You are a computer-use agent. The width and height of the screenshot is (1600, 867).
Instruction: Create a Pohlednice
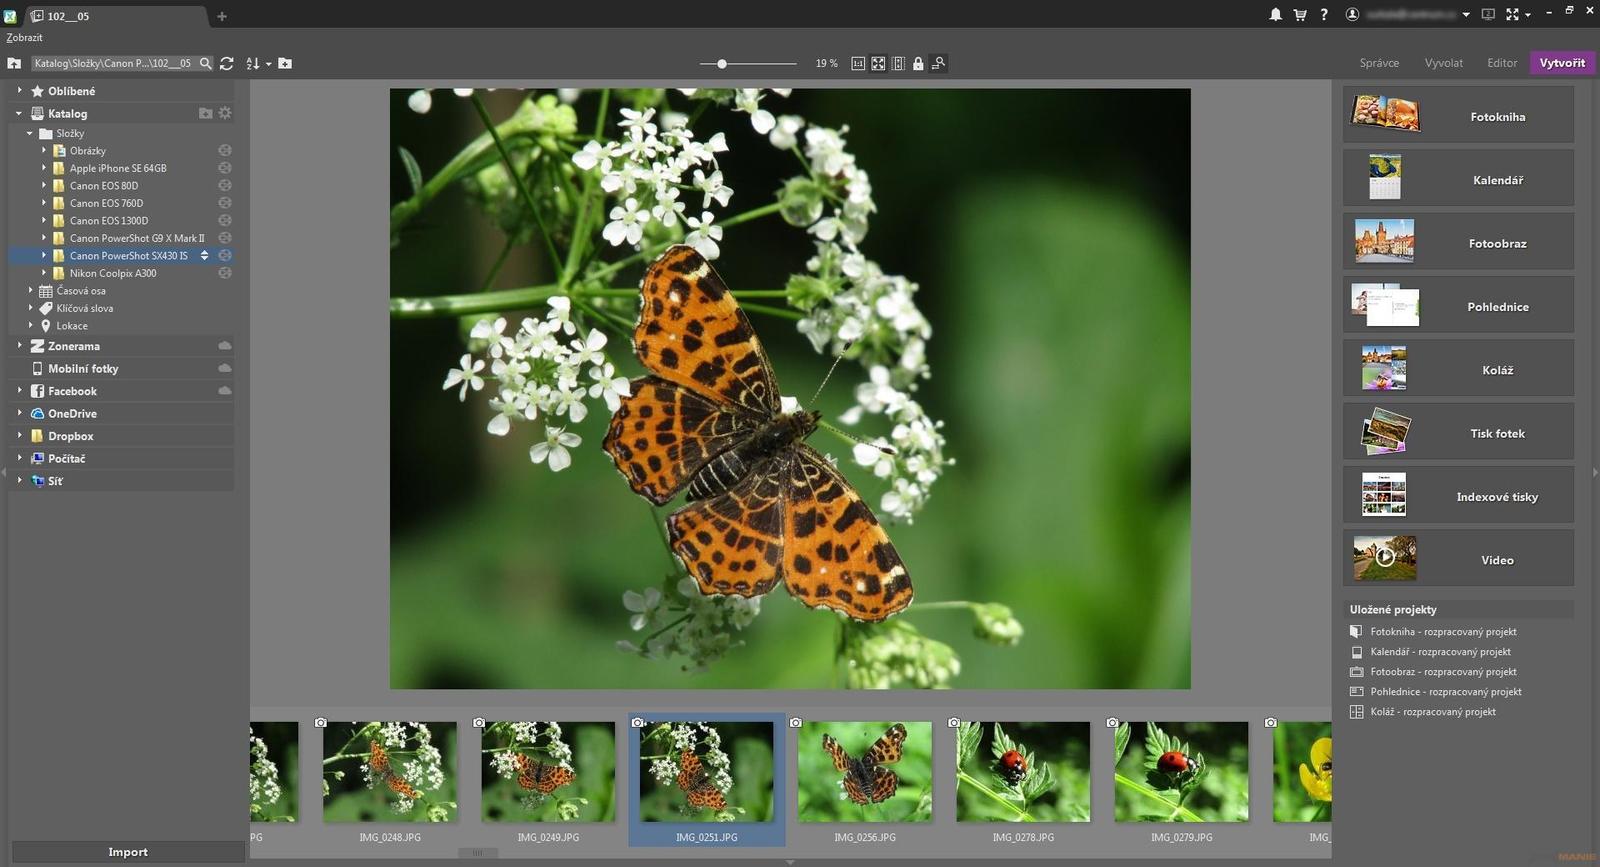point(1458,305)
